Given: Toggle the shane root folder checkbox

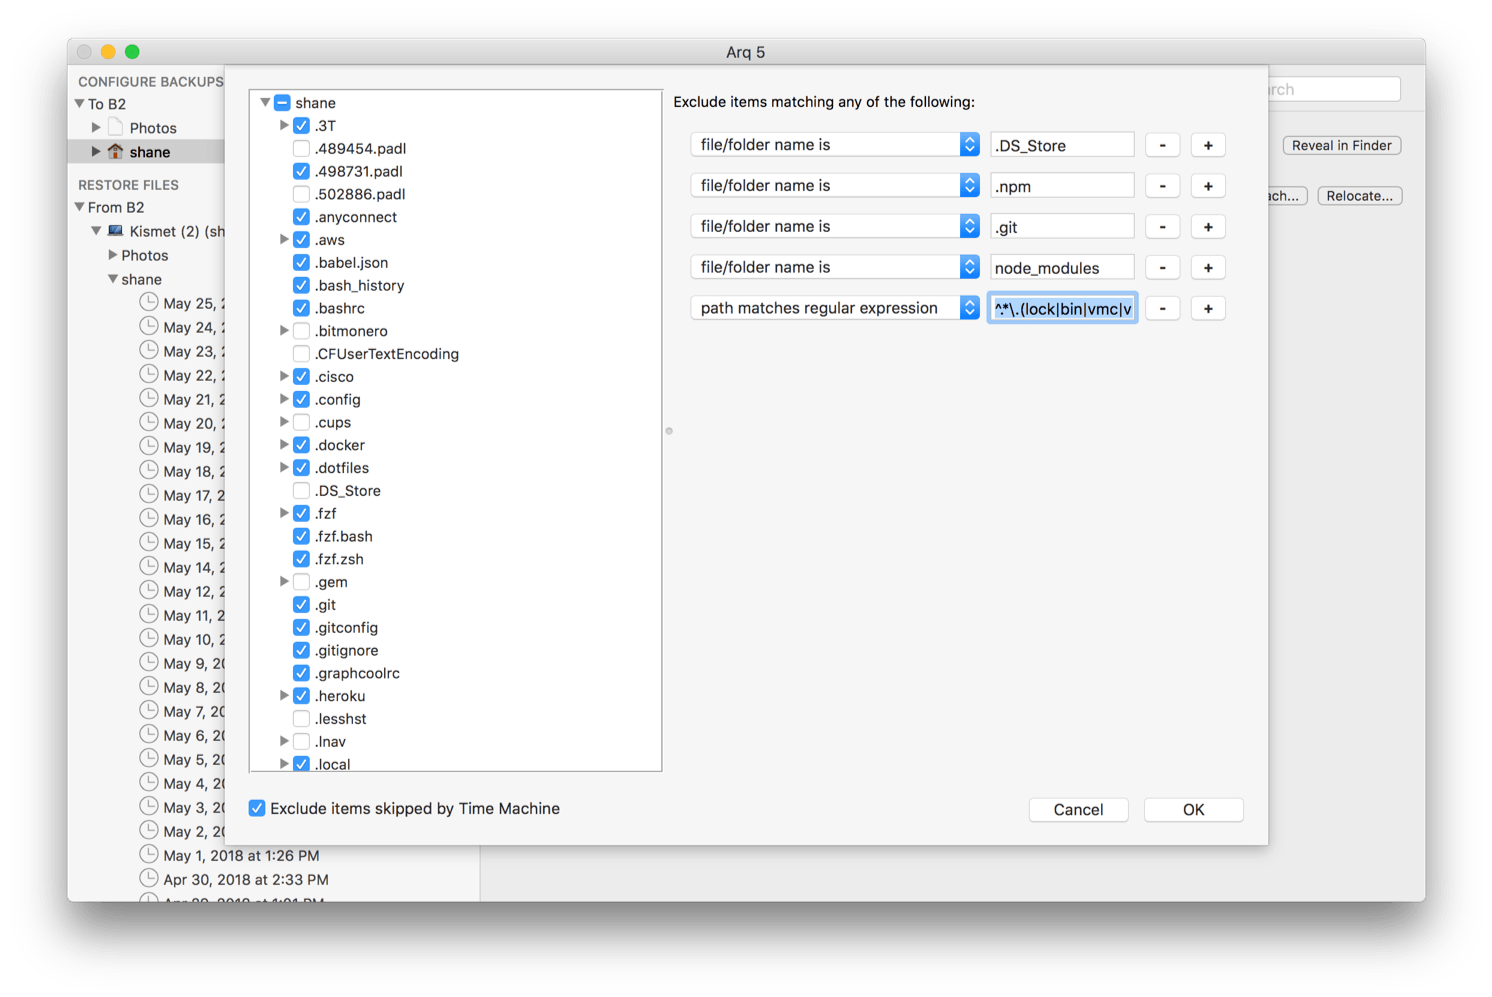Looking at the screenshot, I should click(283, 102).
